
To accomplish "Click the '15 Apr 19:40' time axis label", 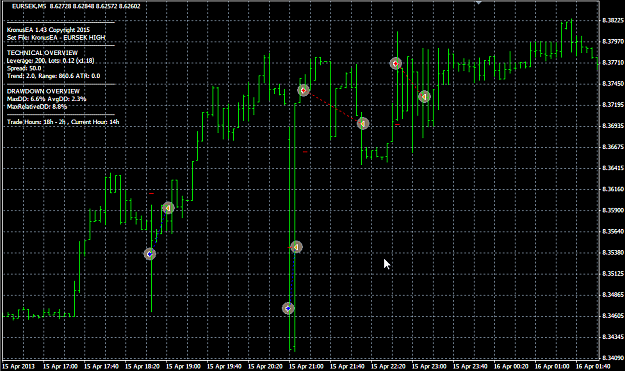I will point(224,366).
